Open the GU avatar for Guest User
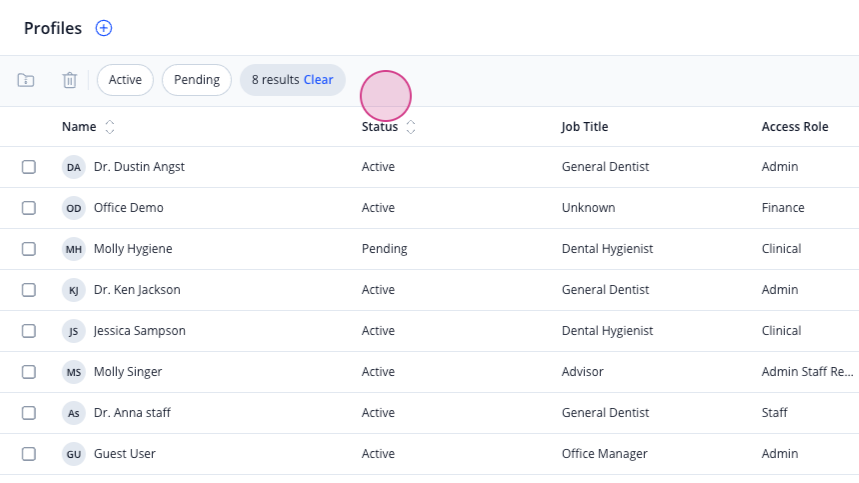 (x=73, y=454)
